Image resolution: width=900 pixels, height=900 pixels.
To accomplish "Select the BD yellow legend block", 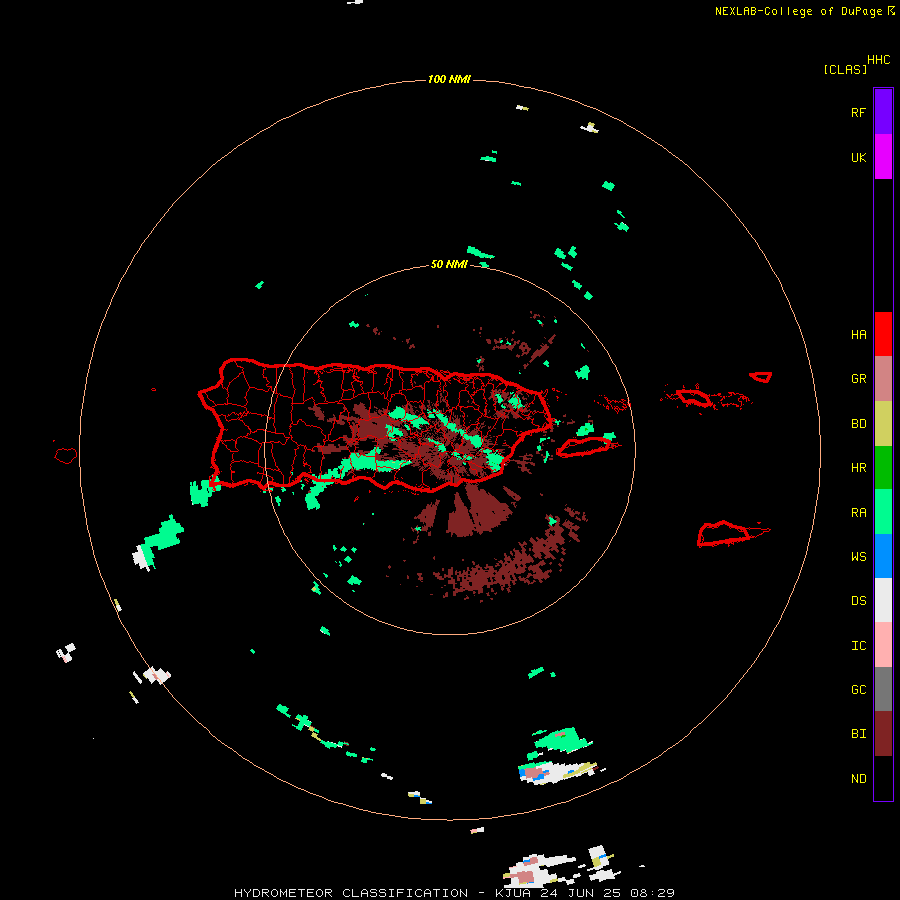I will click(x=883, y=424).
